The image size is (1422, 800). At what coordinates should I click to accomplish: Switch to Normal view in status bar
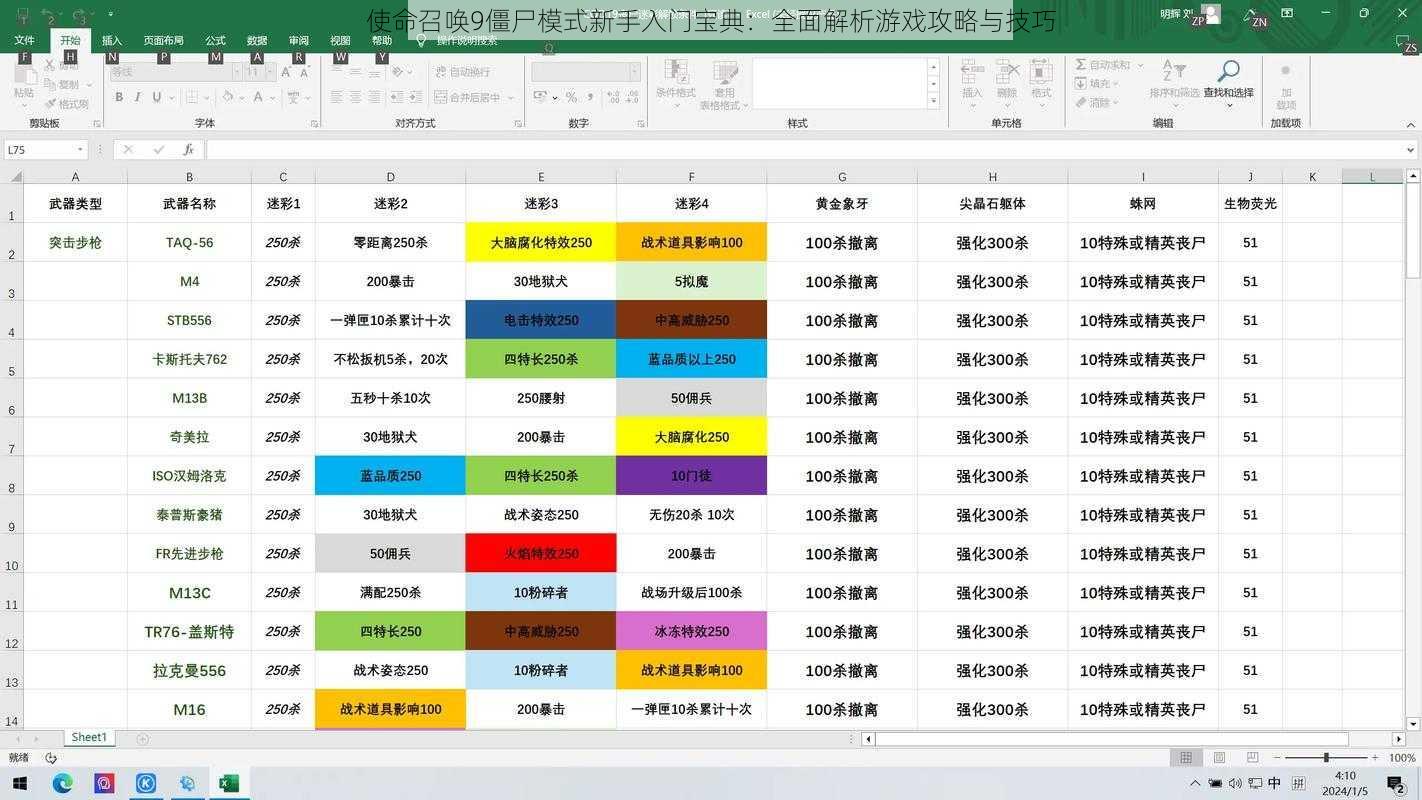coord(1186,758)
